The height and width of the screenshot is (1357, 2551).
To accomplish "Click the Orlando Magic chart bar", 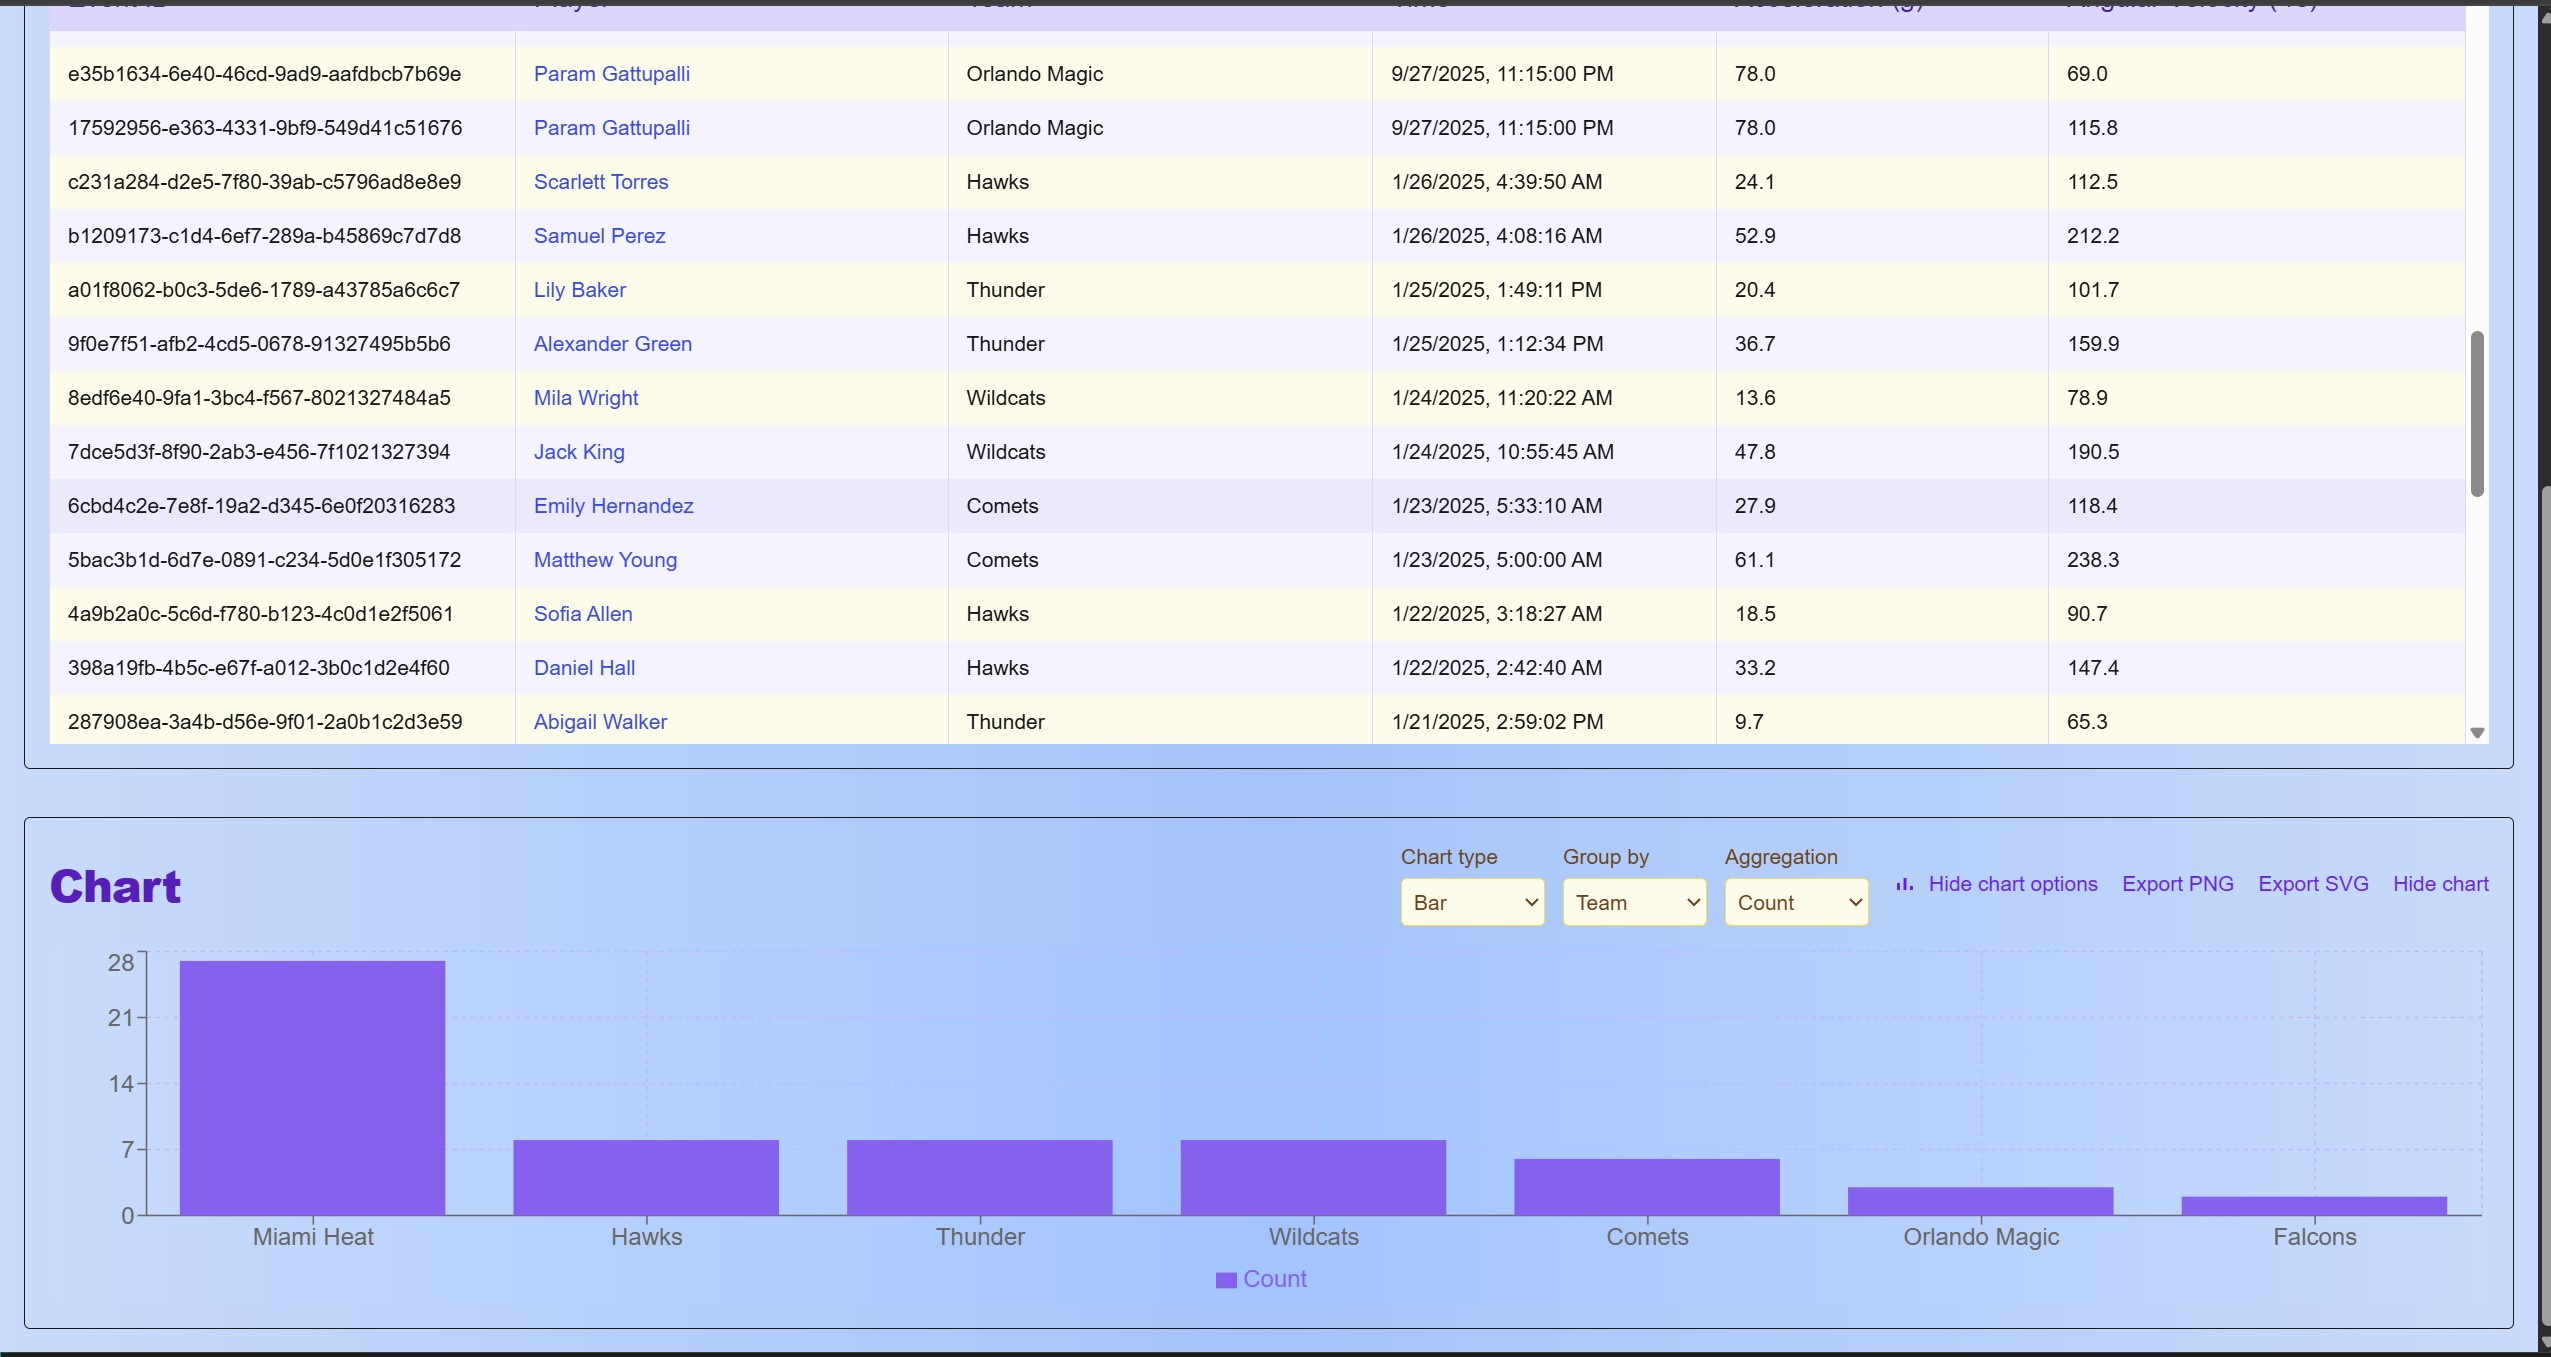I will coord(1980,1201).
